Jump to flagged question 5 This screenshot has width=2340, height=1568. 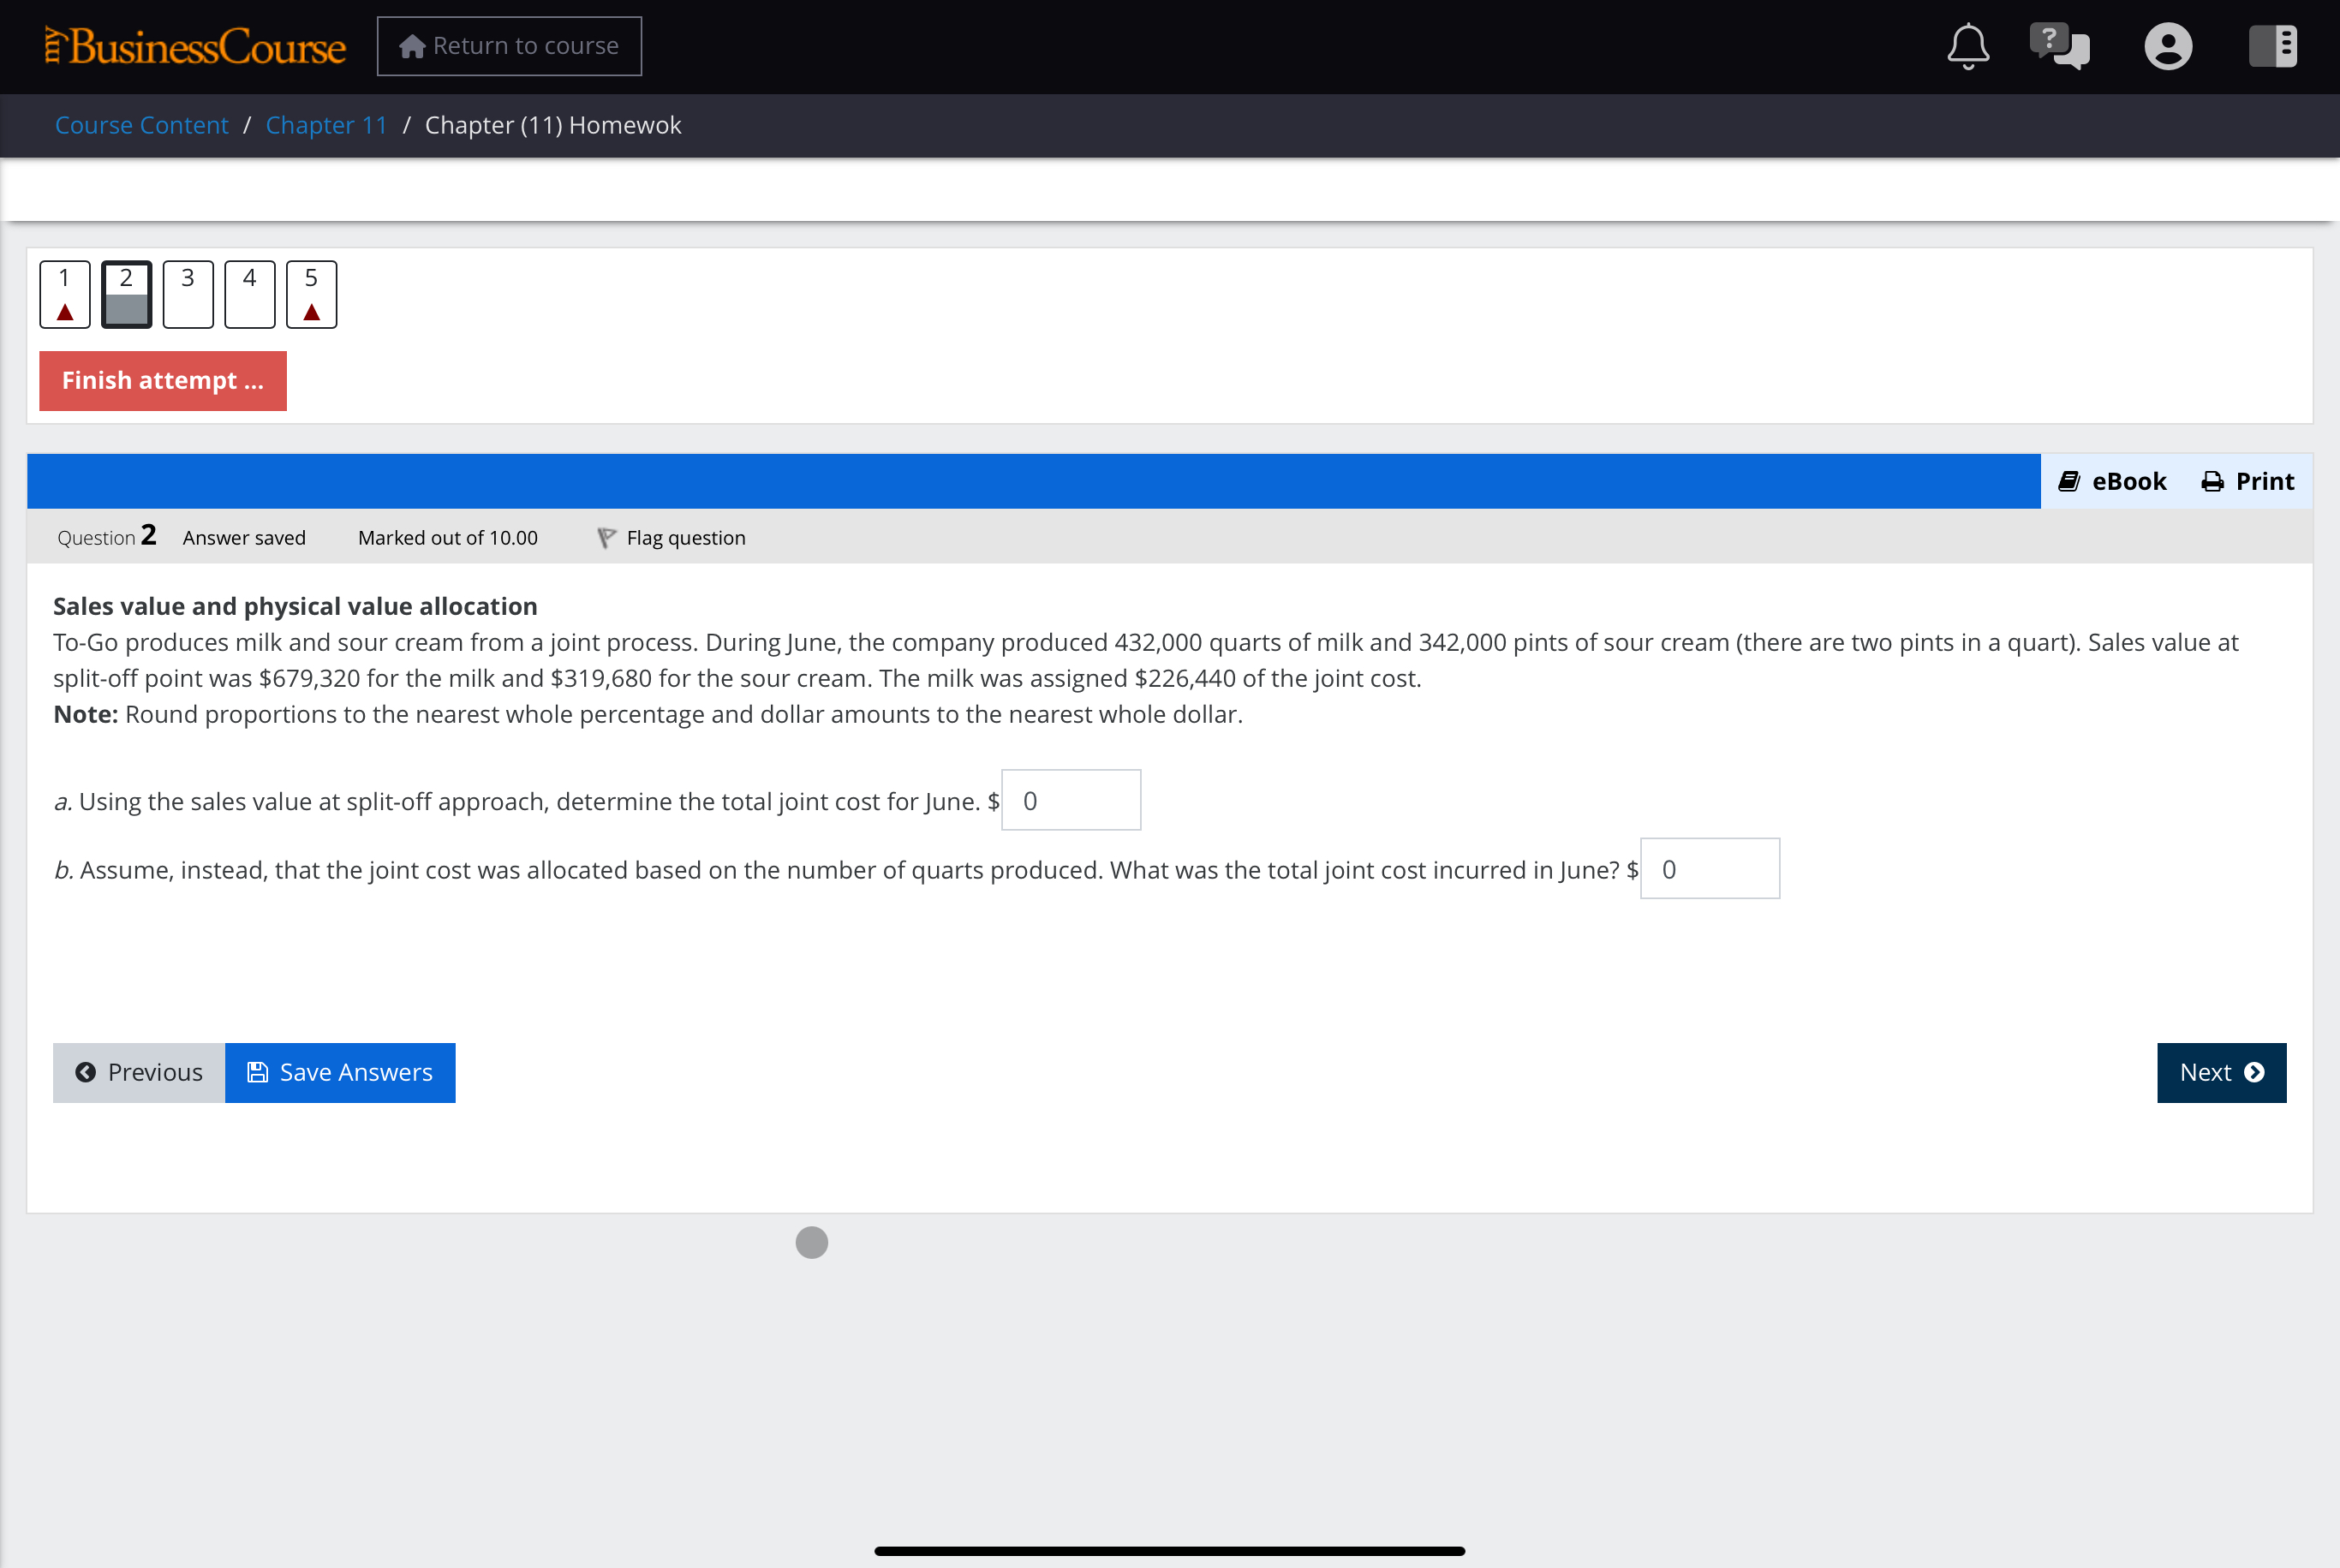[311, 294]
